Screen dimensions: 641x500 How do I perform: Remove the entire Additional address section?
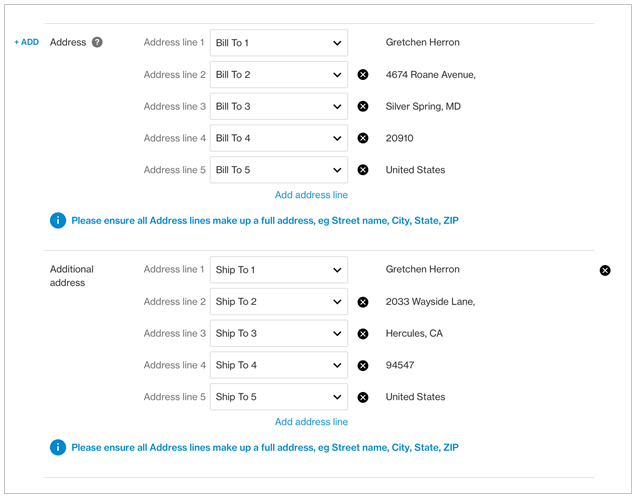pos(605,270)
